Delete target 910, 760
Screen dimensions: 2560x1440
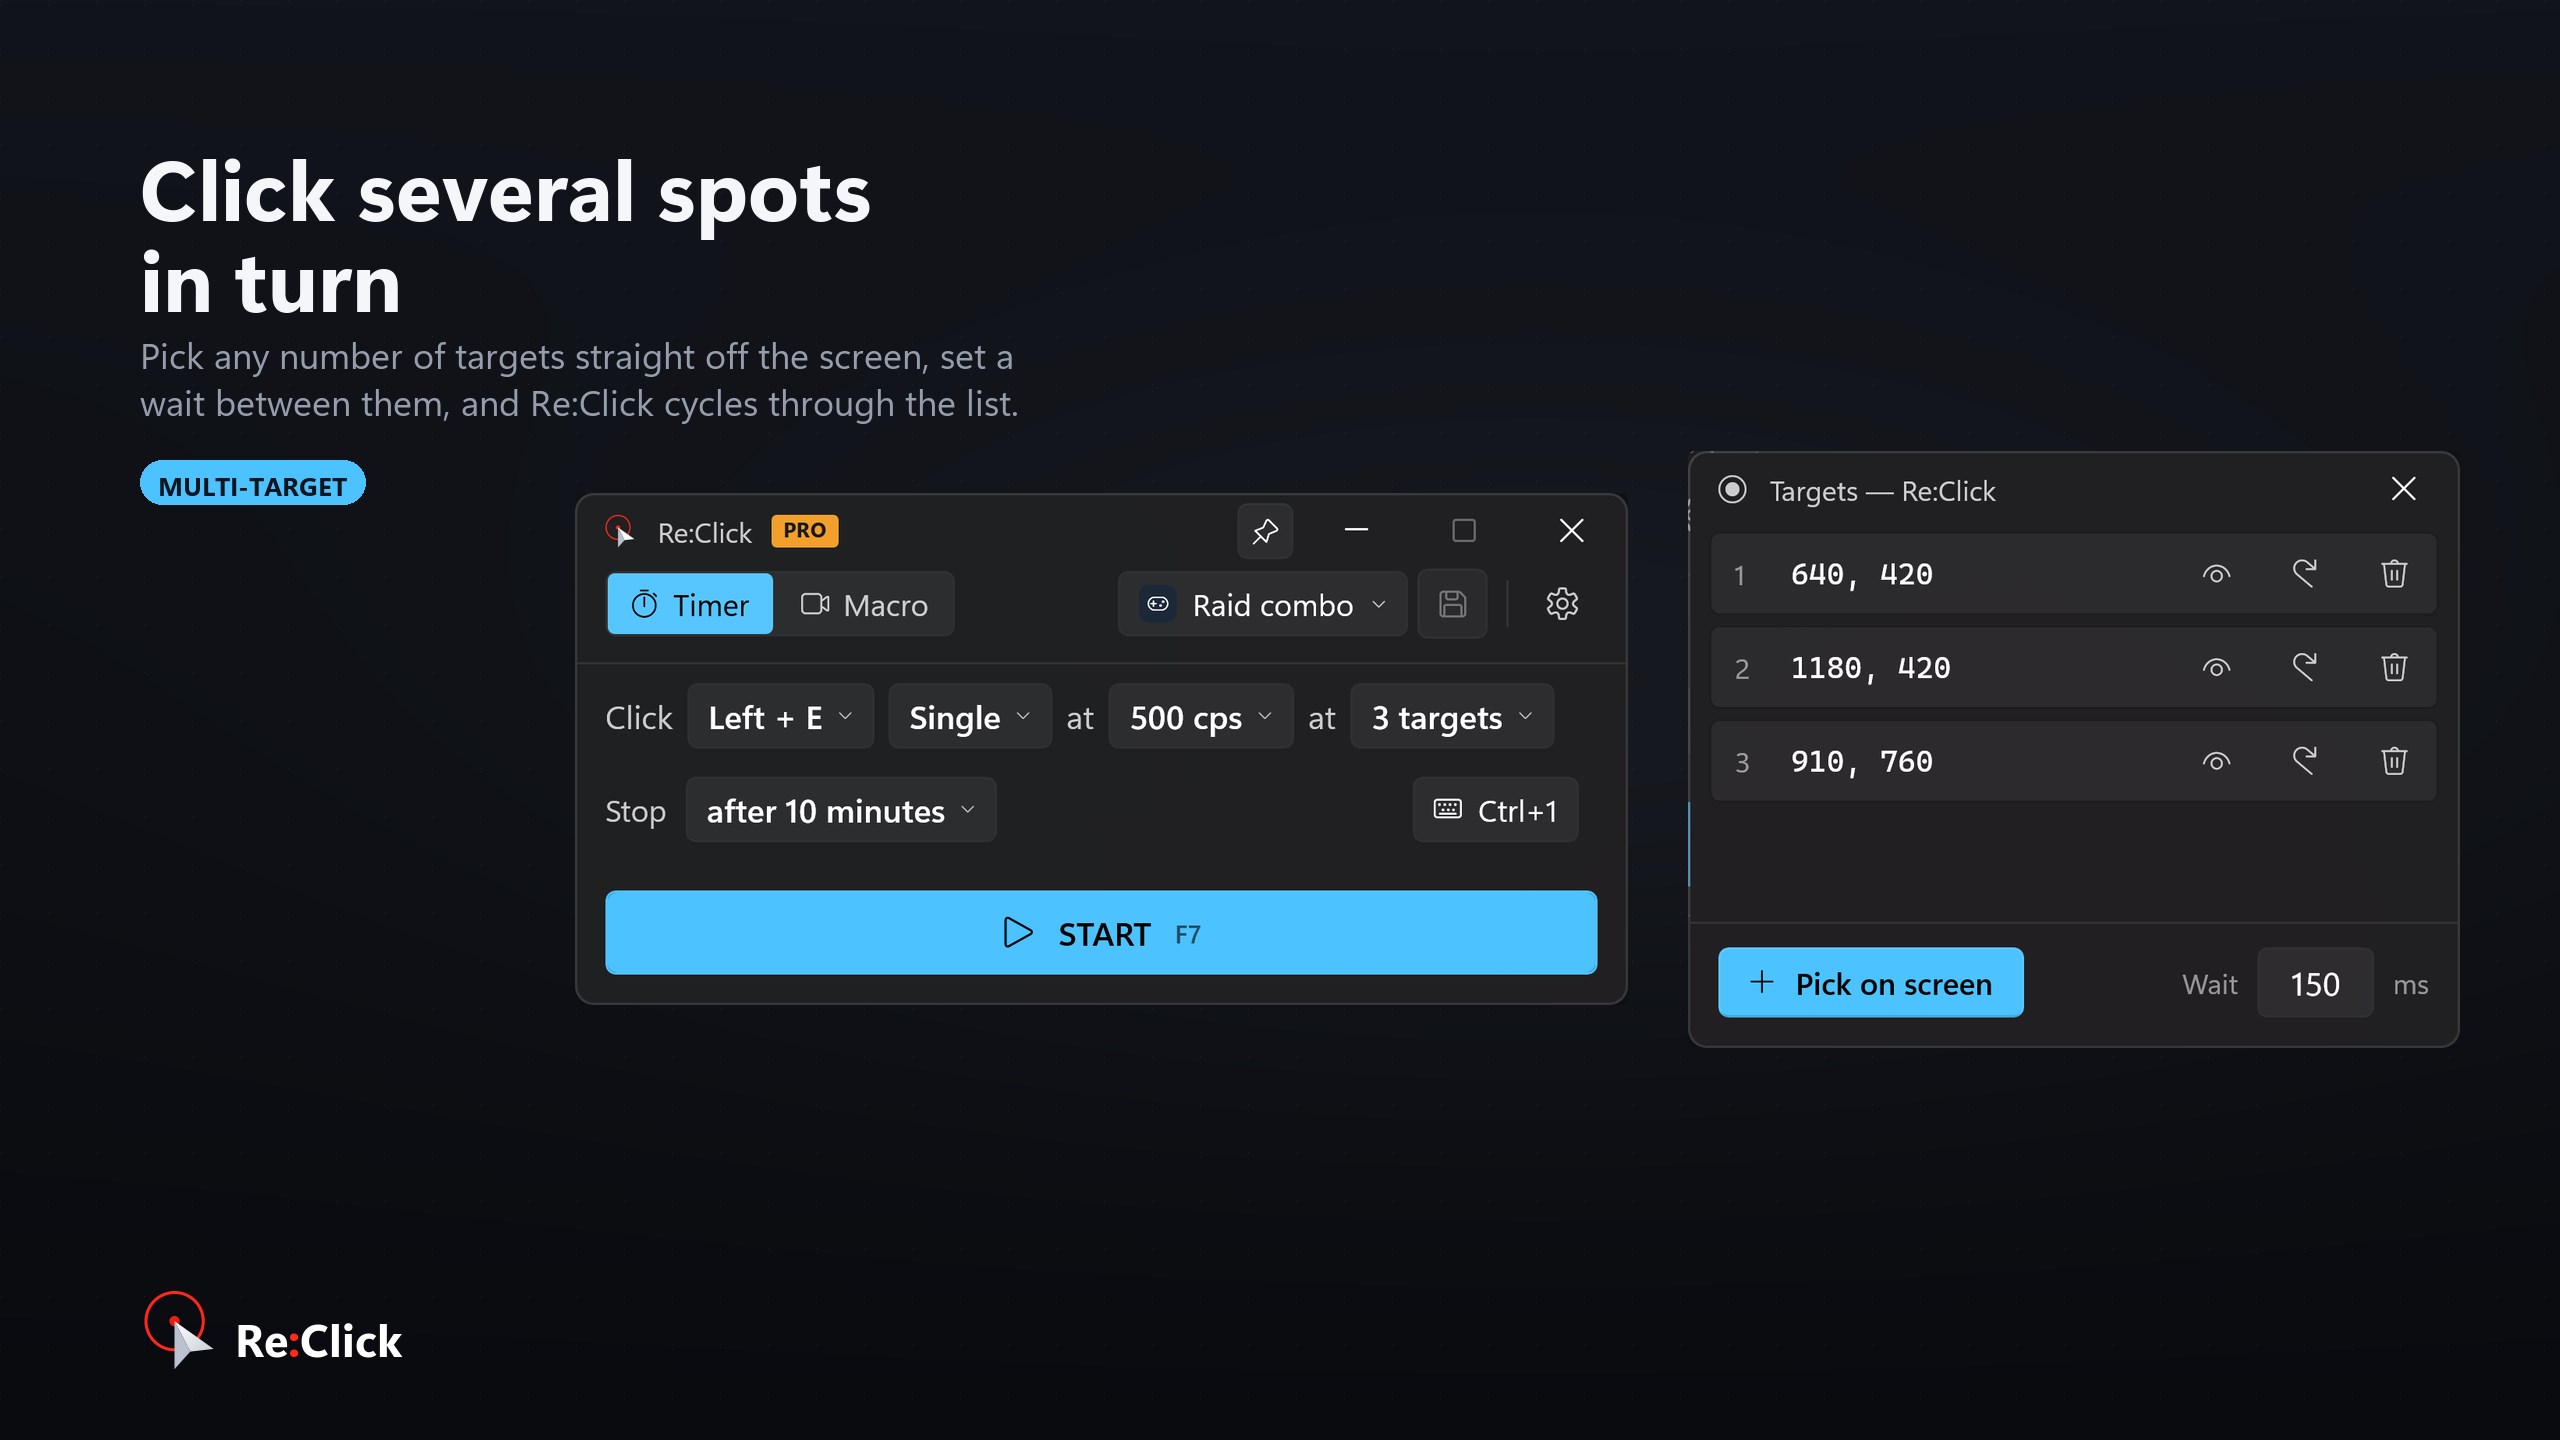pyautogui.click(x=2394, y=761)
